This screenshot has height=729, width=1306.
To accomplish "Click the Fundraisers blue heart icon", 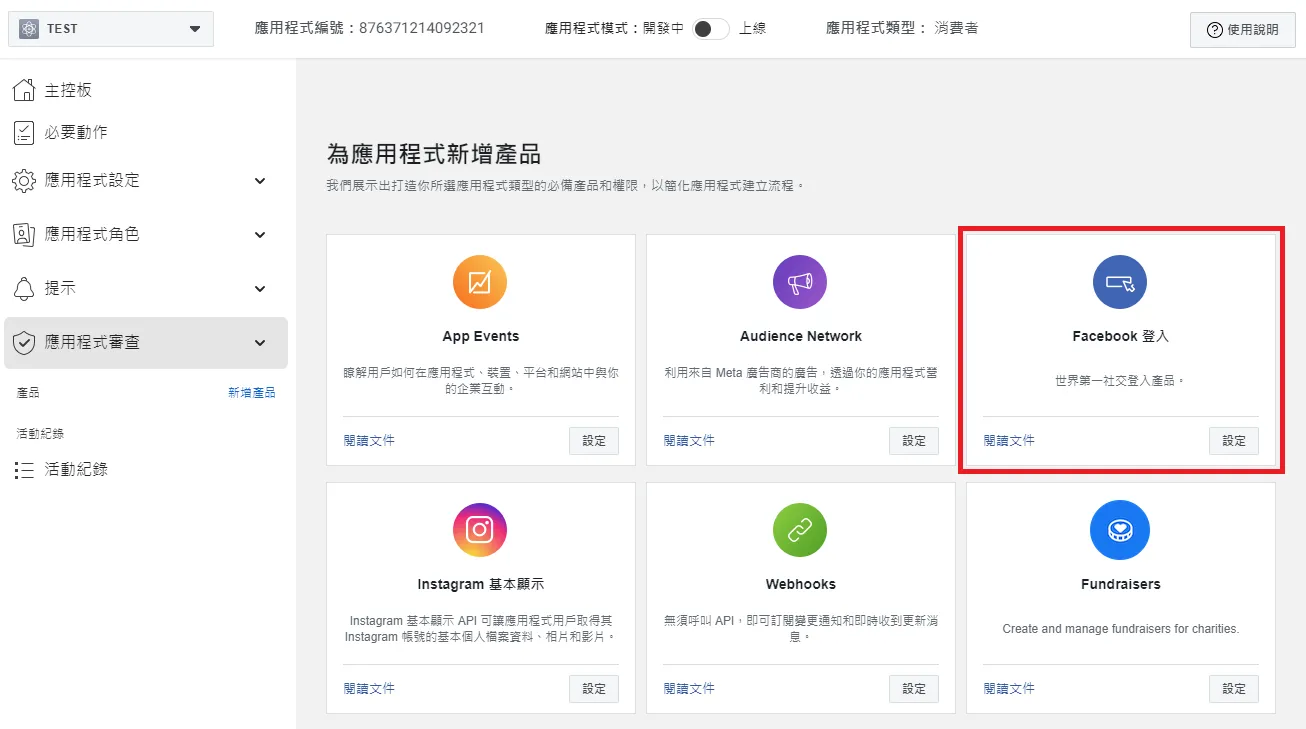I will 1120,530.
